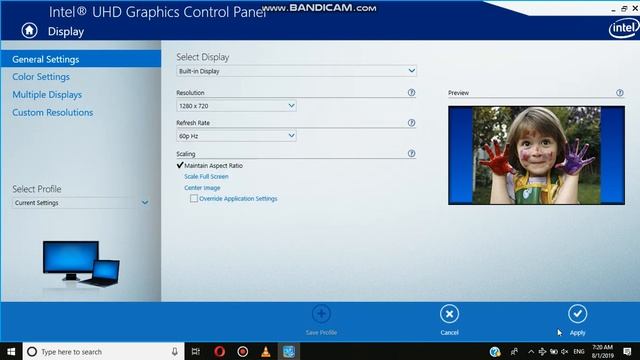Click the monitor and laptop illustration
The width and height of the screenshot is (640, 360).
pyautogui.click(x=81, y=264)
